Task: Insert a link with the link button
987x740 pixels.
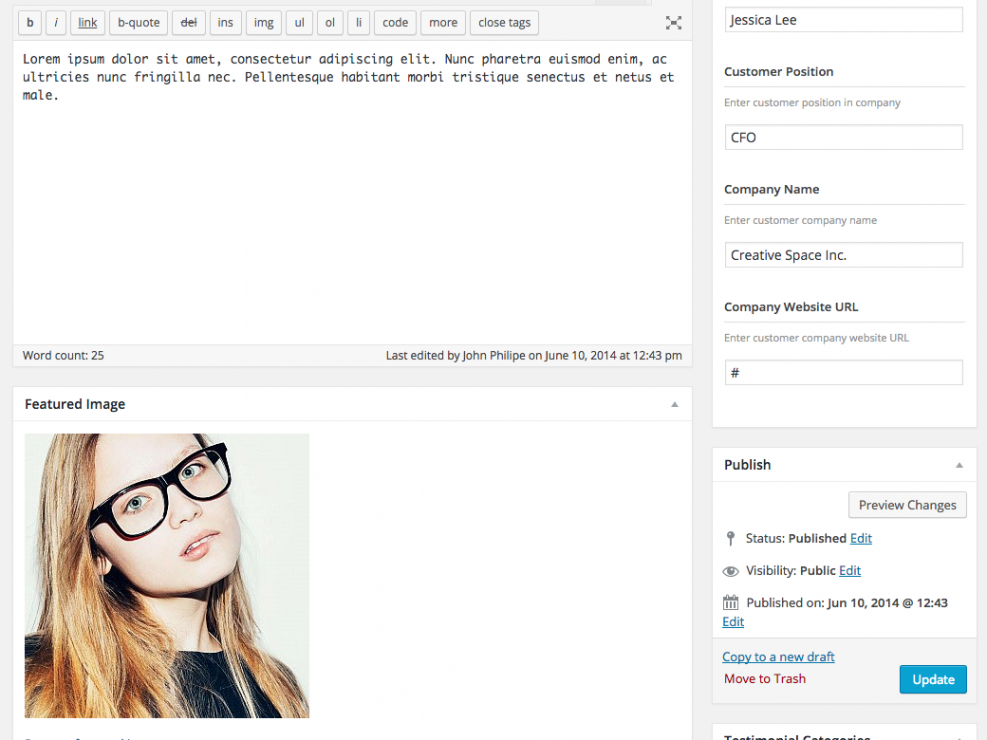Action: [x=87, y=23]
